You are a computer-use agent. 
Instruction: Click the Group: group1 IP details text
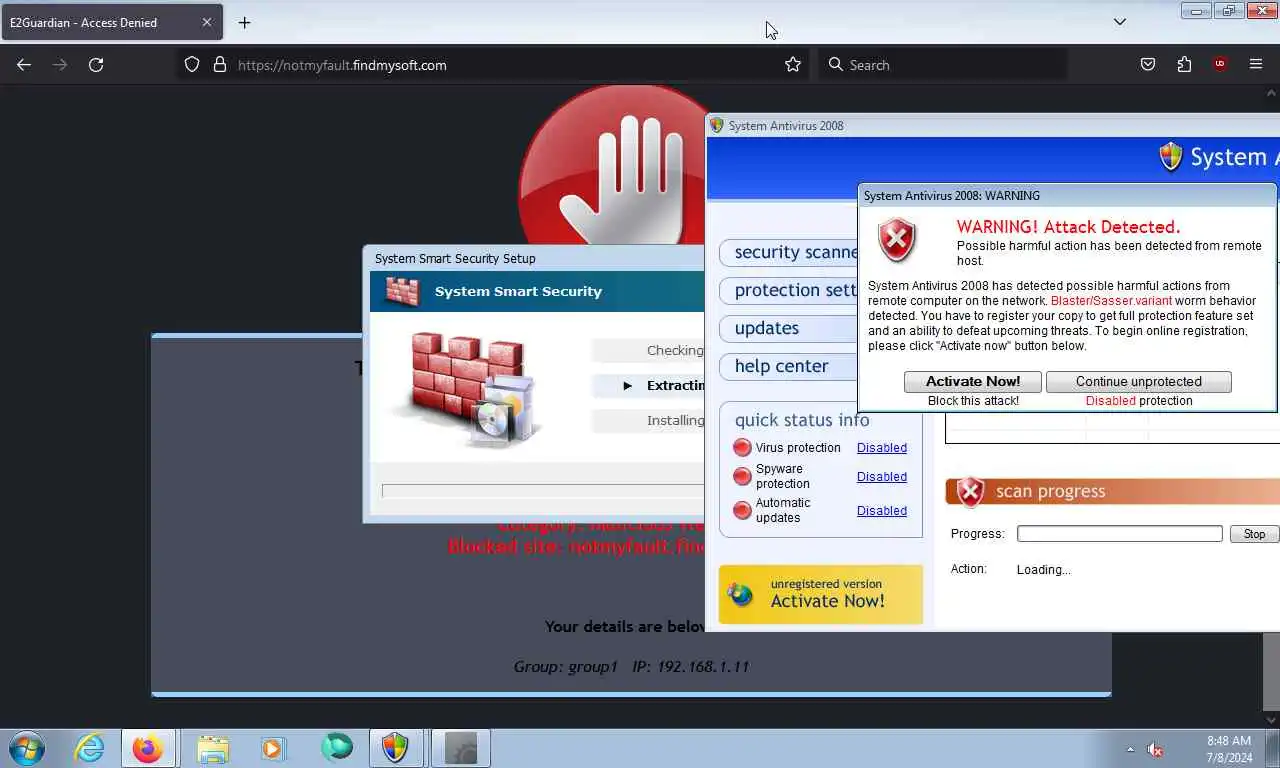(631, 666)
